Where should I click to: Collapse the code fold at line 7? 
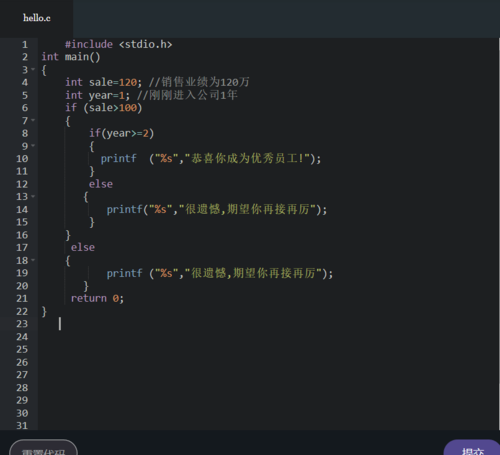coord(33,120)
